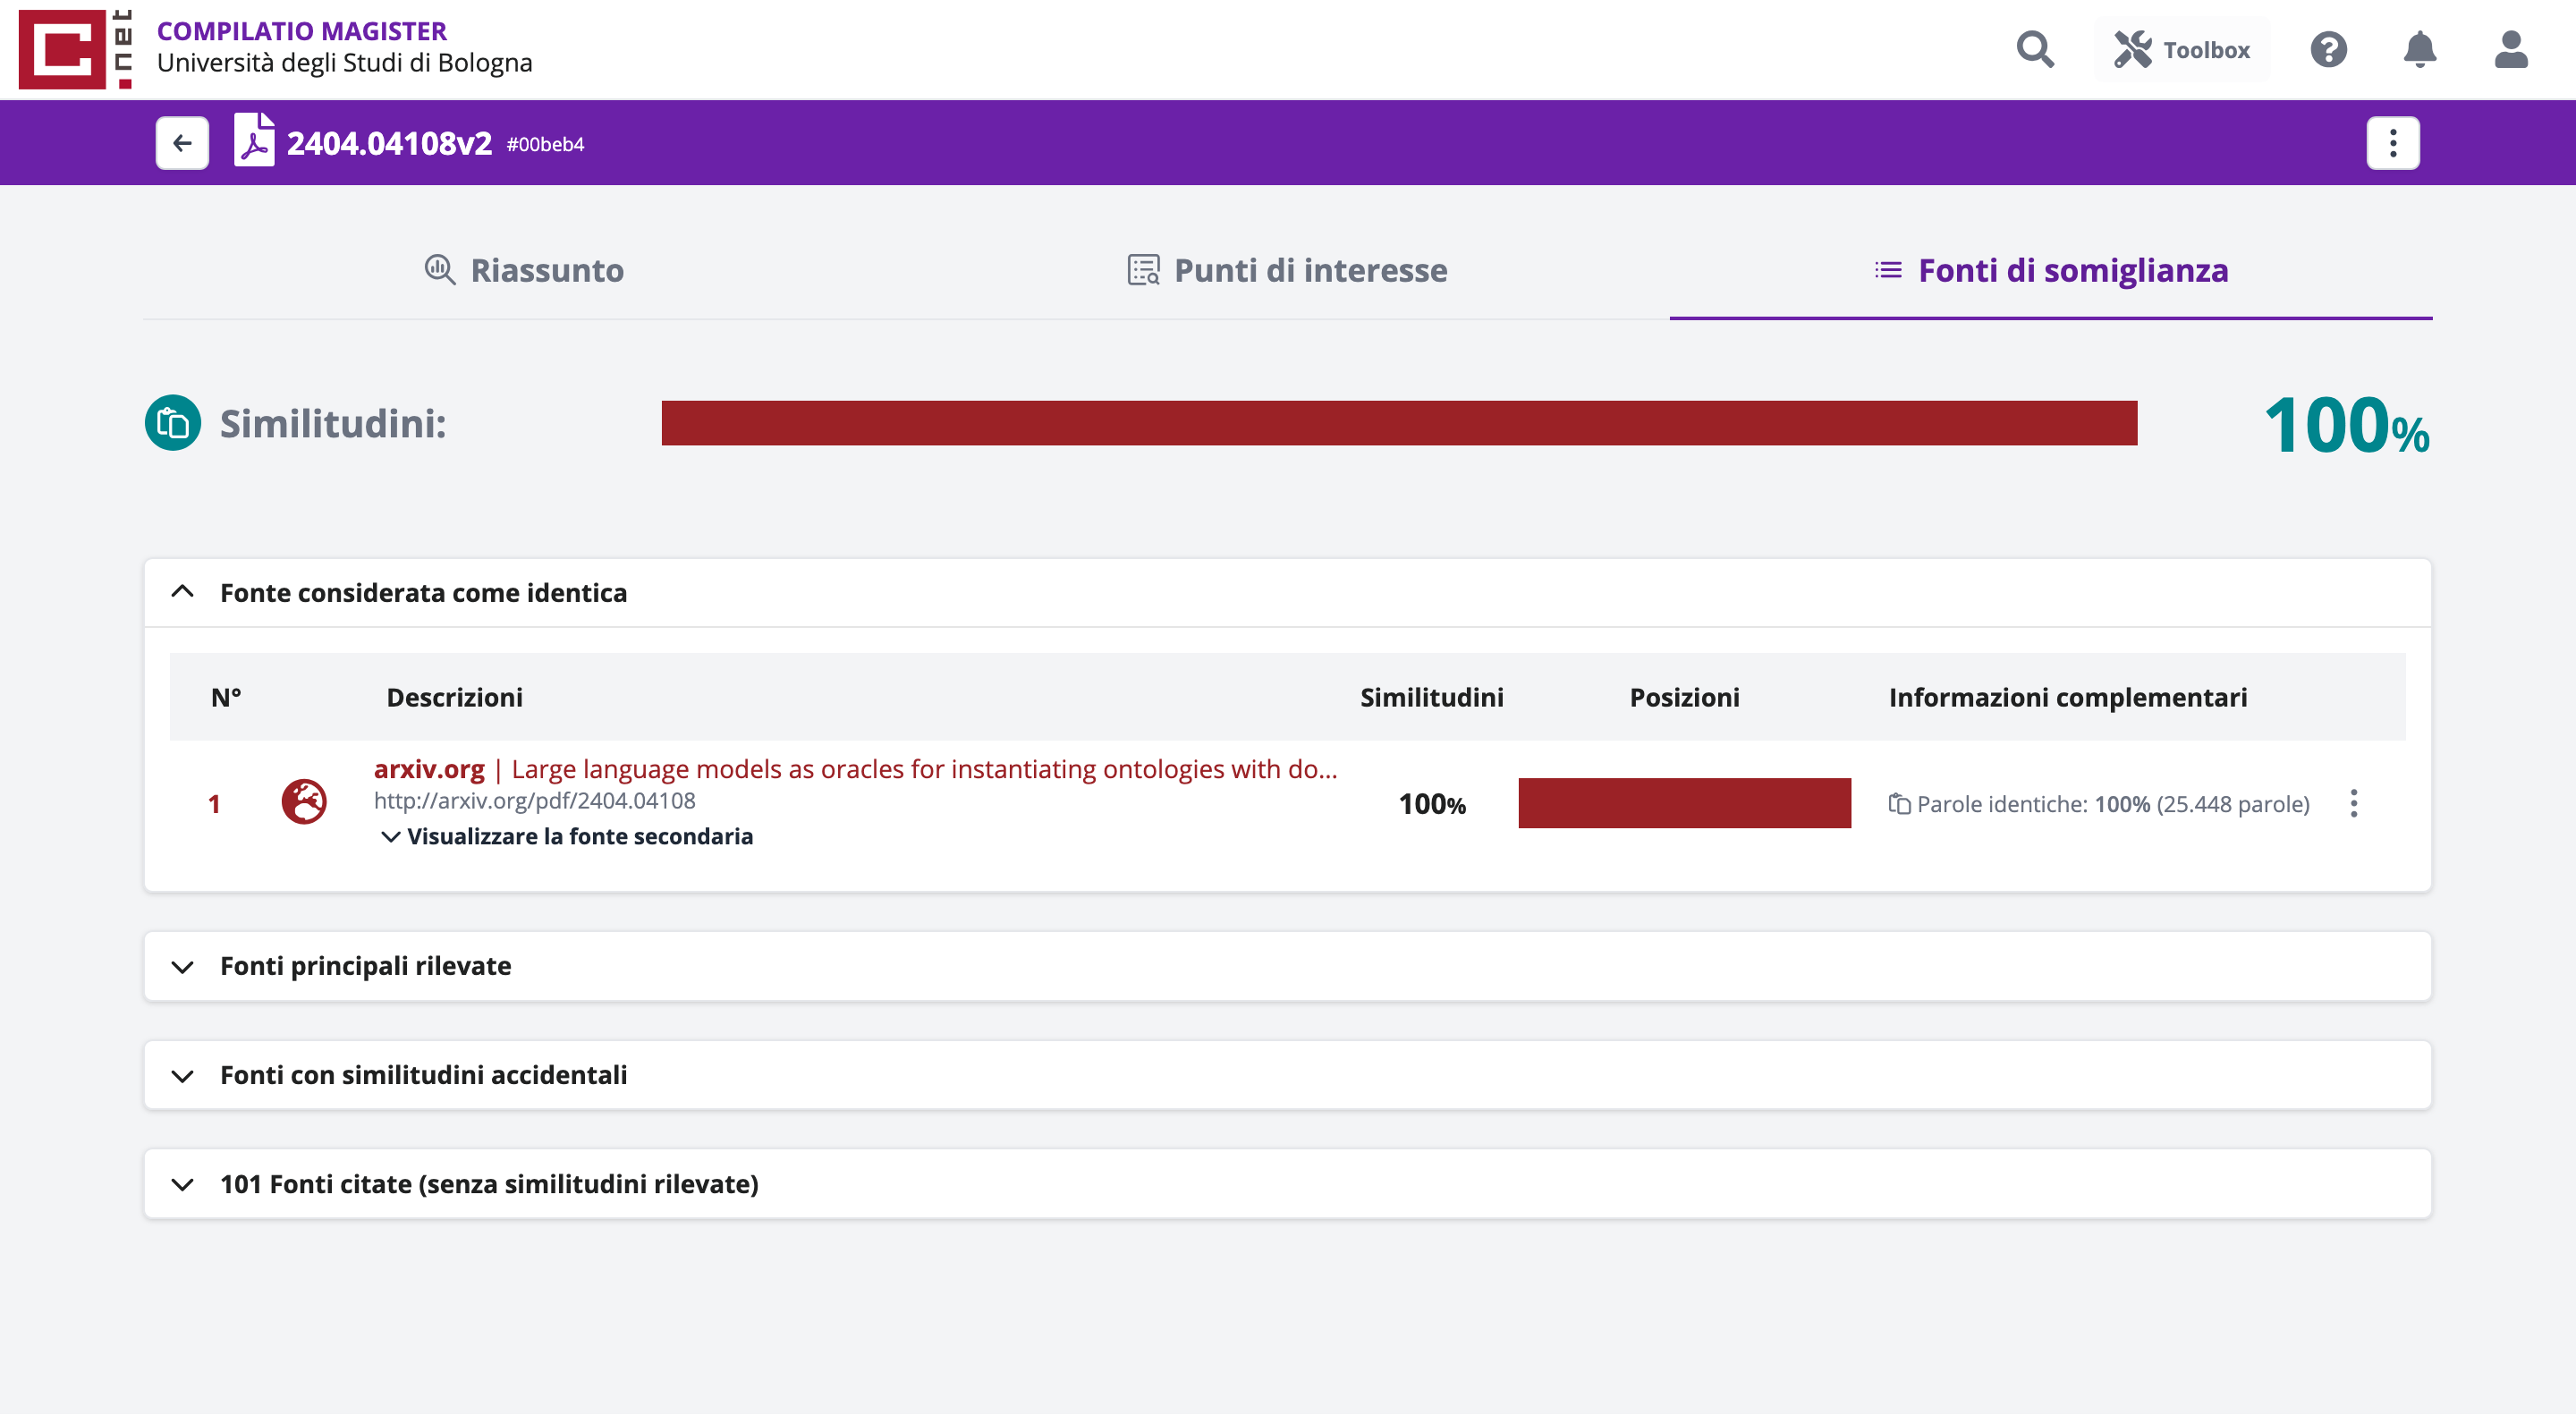Viewport: 2576px width, 1415px height.
Task: Switch to Punti di interesse tab
Action: [1287, 270]
